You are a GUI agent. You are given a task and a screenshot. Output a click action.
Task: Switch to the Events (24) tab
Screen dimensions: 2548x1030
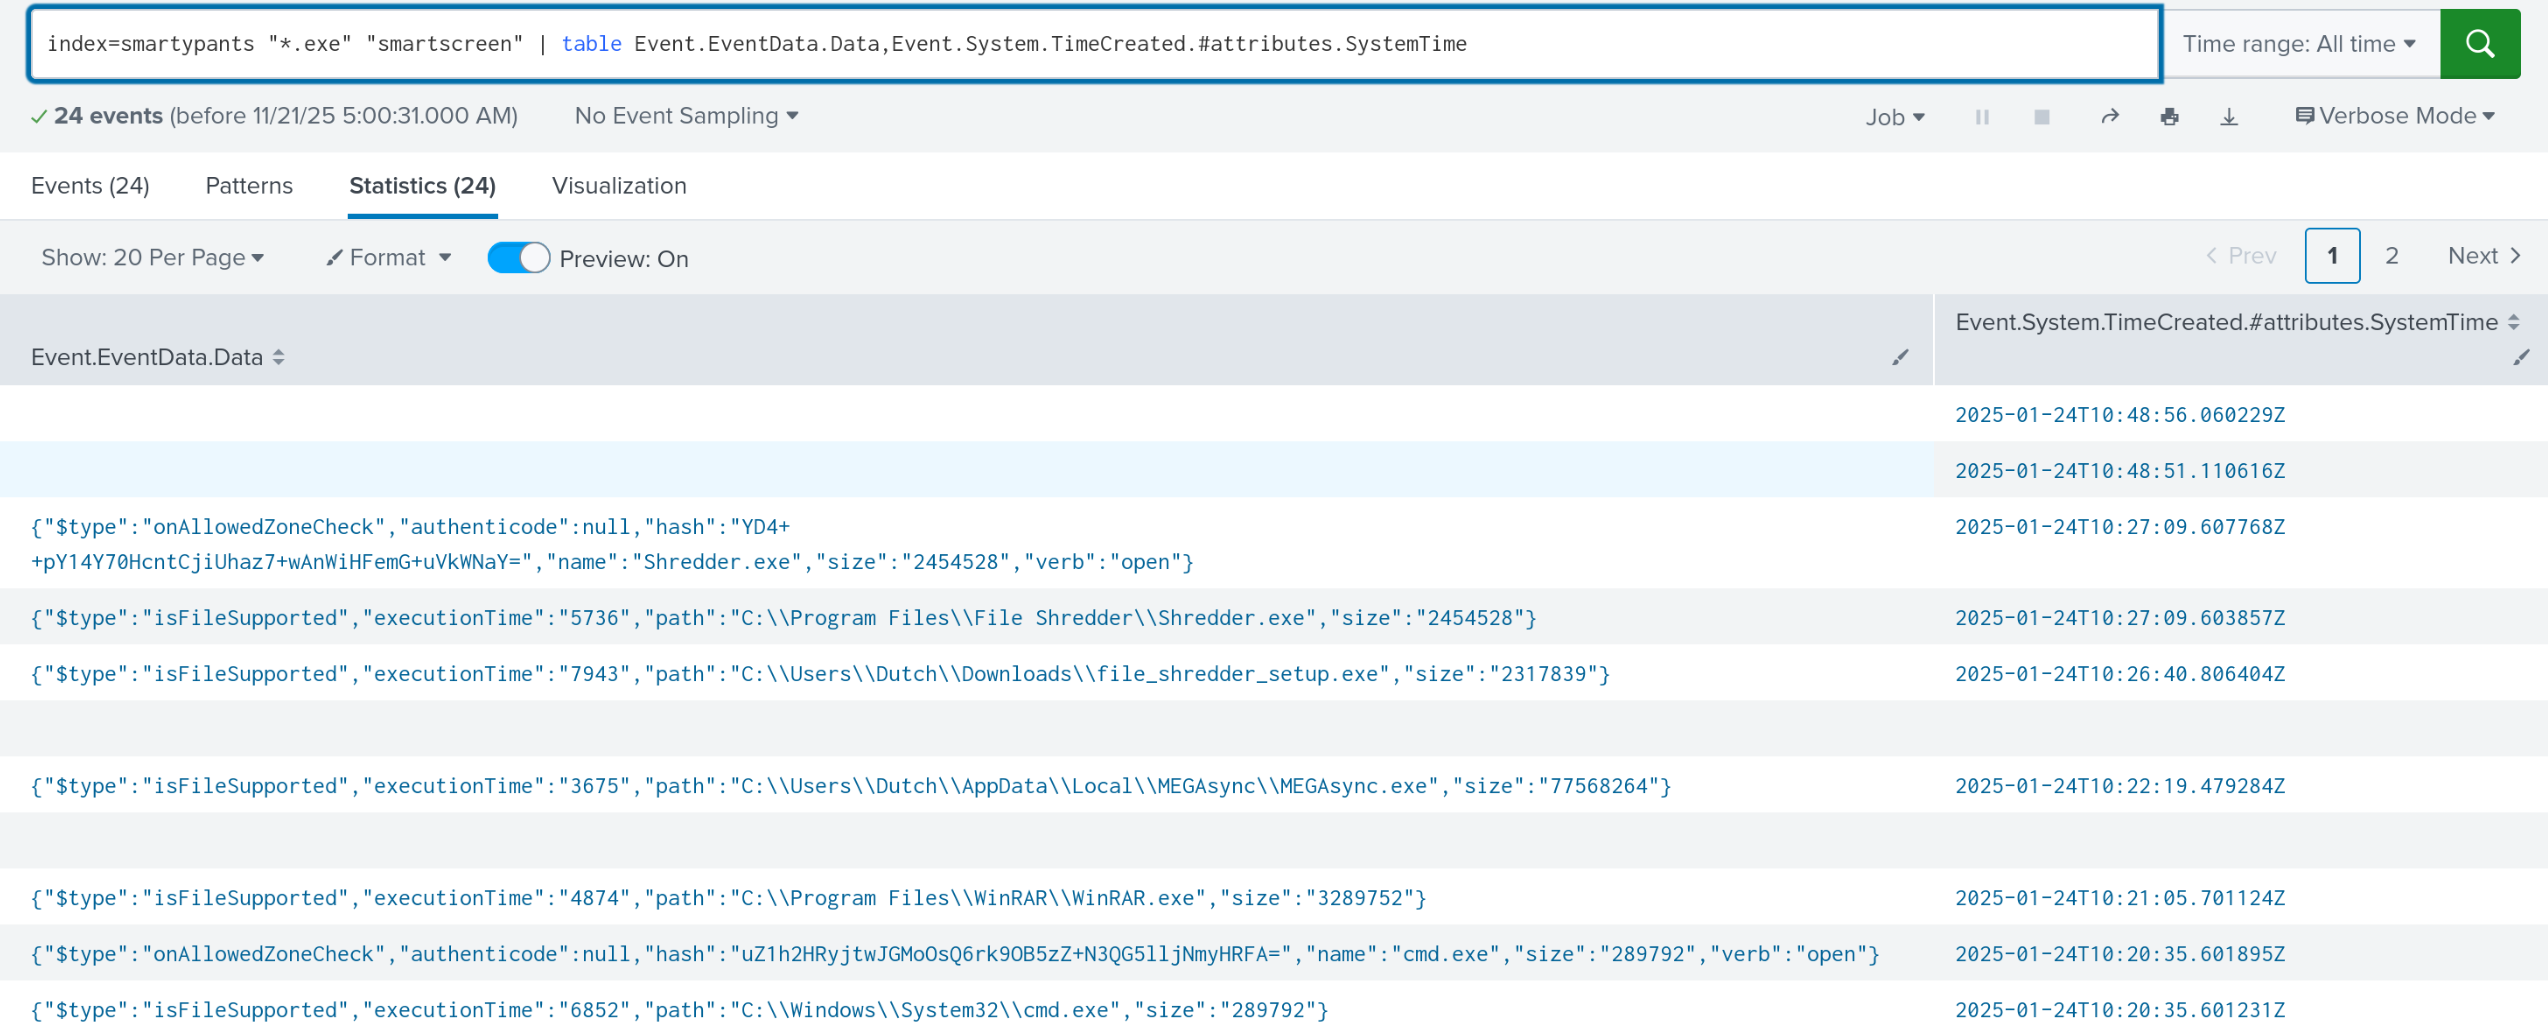[x=90, y=186]
